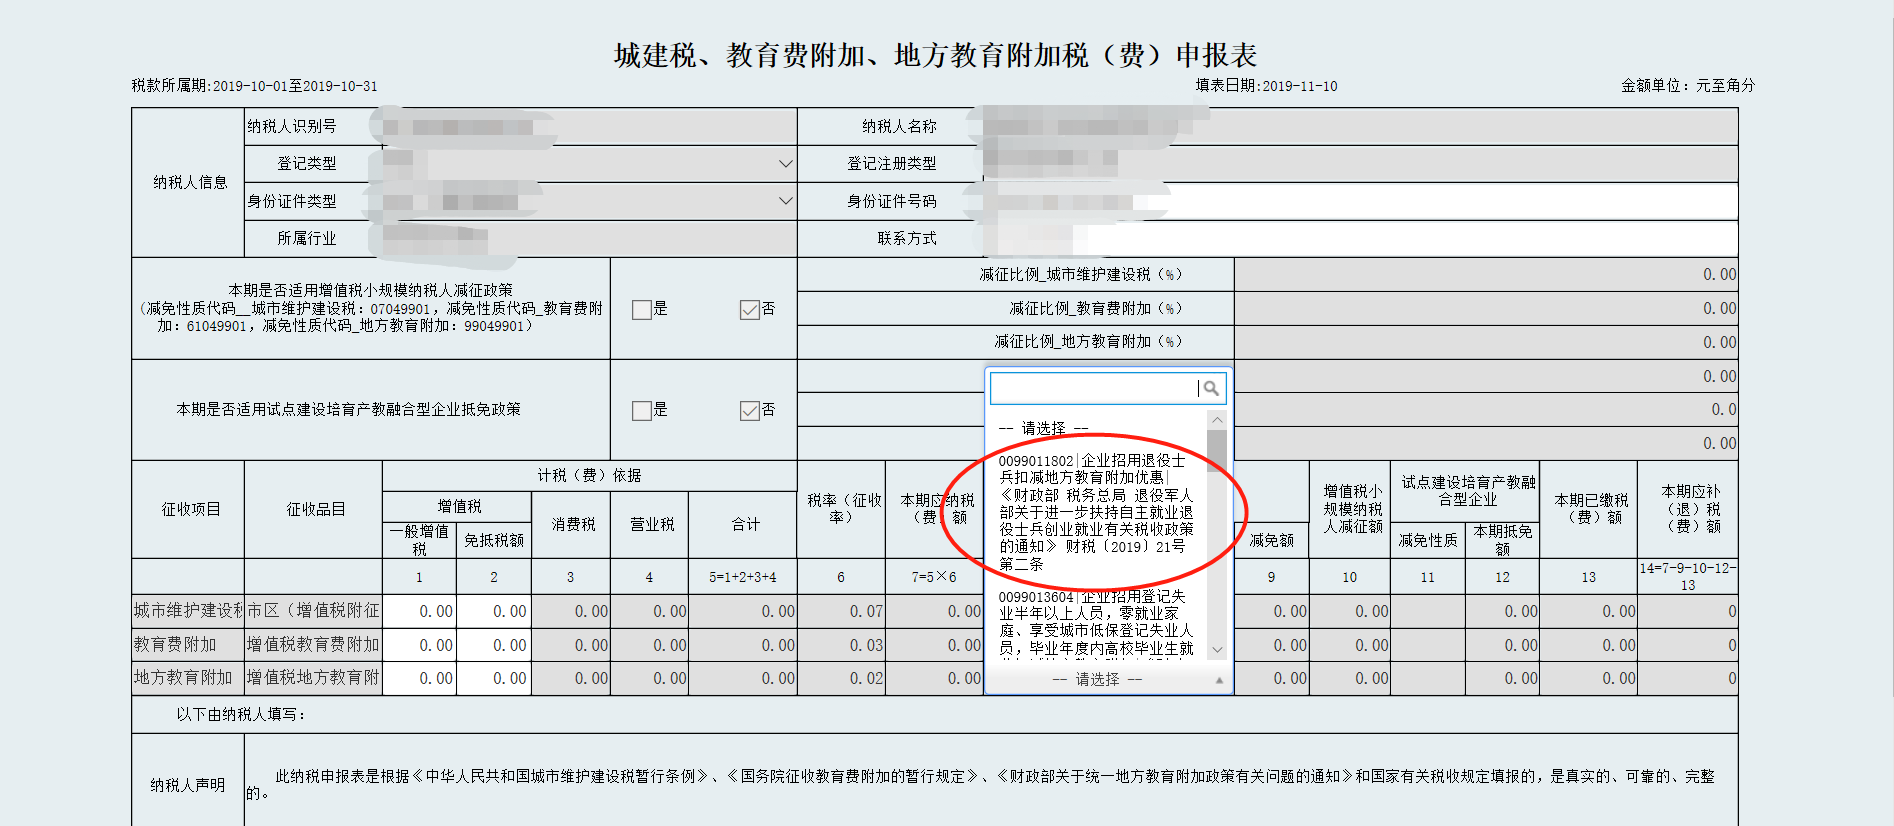Click the small triangle arrow beside the lower 请选择
1894x826 pixels.
pyautogui.click(x=1219, y=680)
